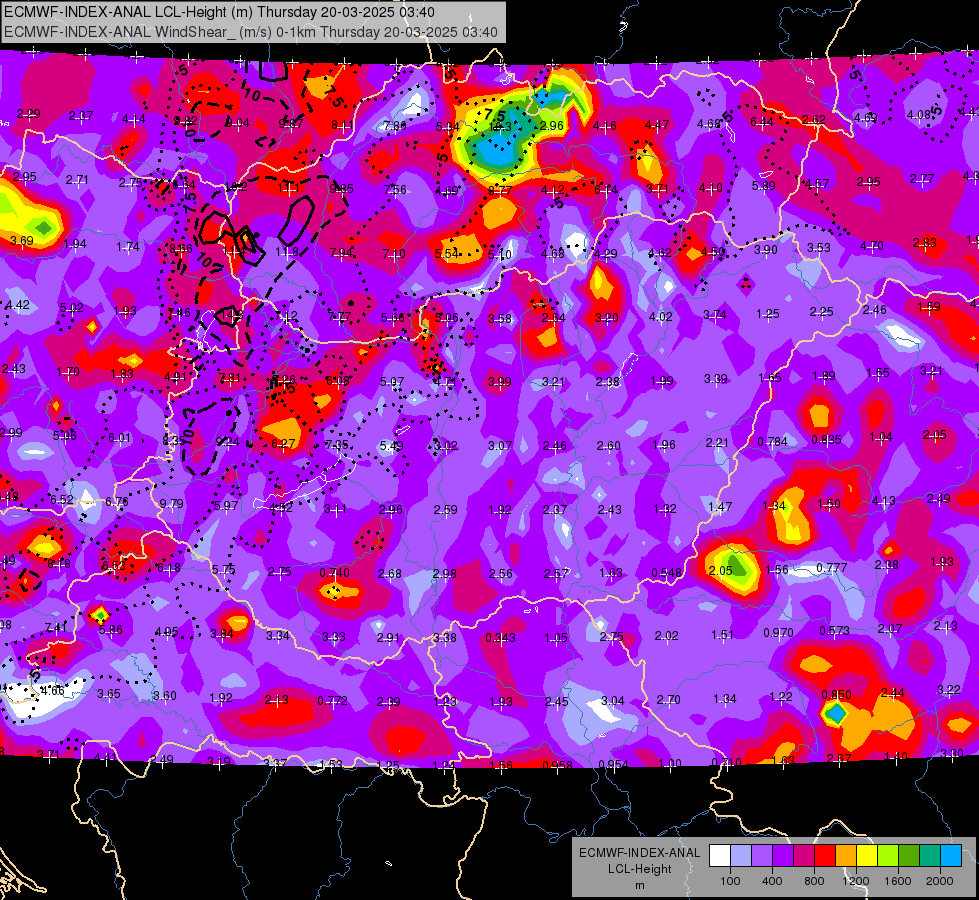Click the wind shear value 5.86
The image size is (979, 900).
111,630
